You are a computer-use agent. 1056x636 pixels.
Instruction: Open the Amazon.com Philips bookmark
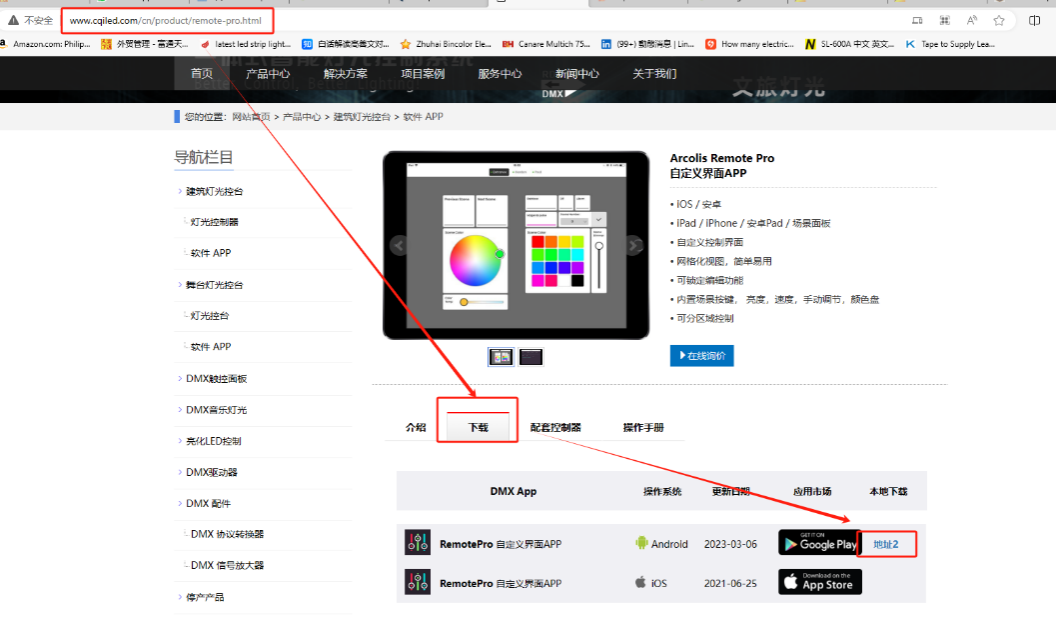pos(44,44)
